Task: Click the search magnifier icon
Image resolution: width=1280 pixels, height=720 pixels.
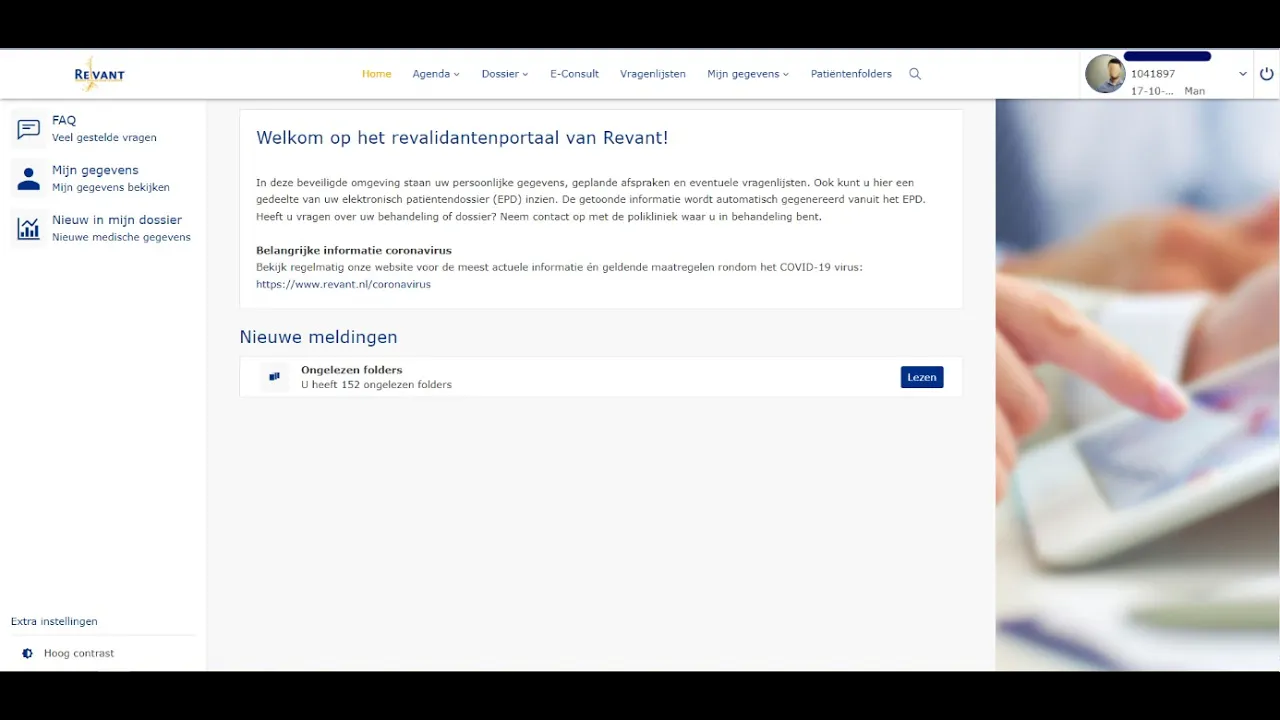Action: click(x=915, y=74)
